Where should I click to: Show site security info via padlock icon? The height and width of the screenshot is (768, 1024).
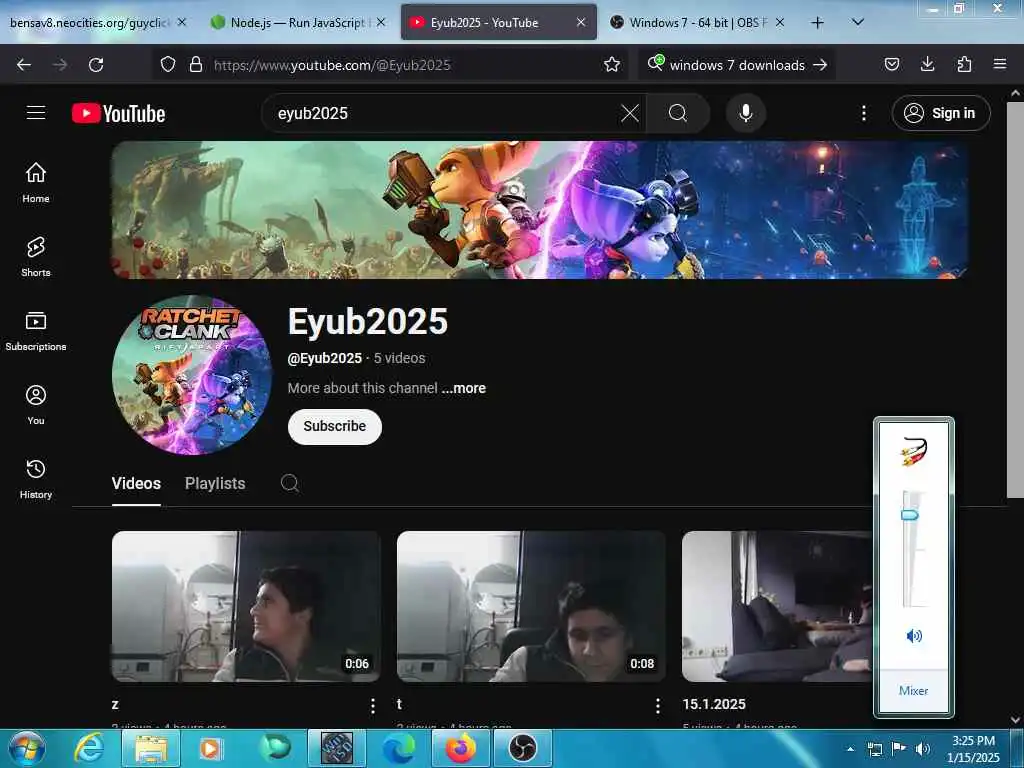coord(195,65)
